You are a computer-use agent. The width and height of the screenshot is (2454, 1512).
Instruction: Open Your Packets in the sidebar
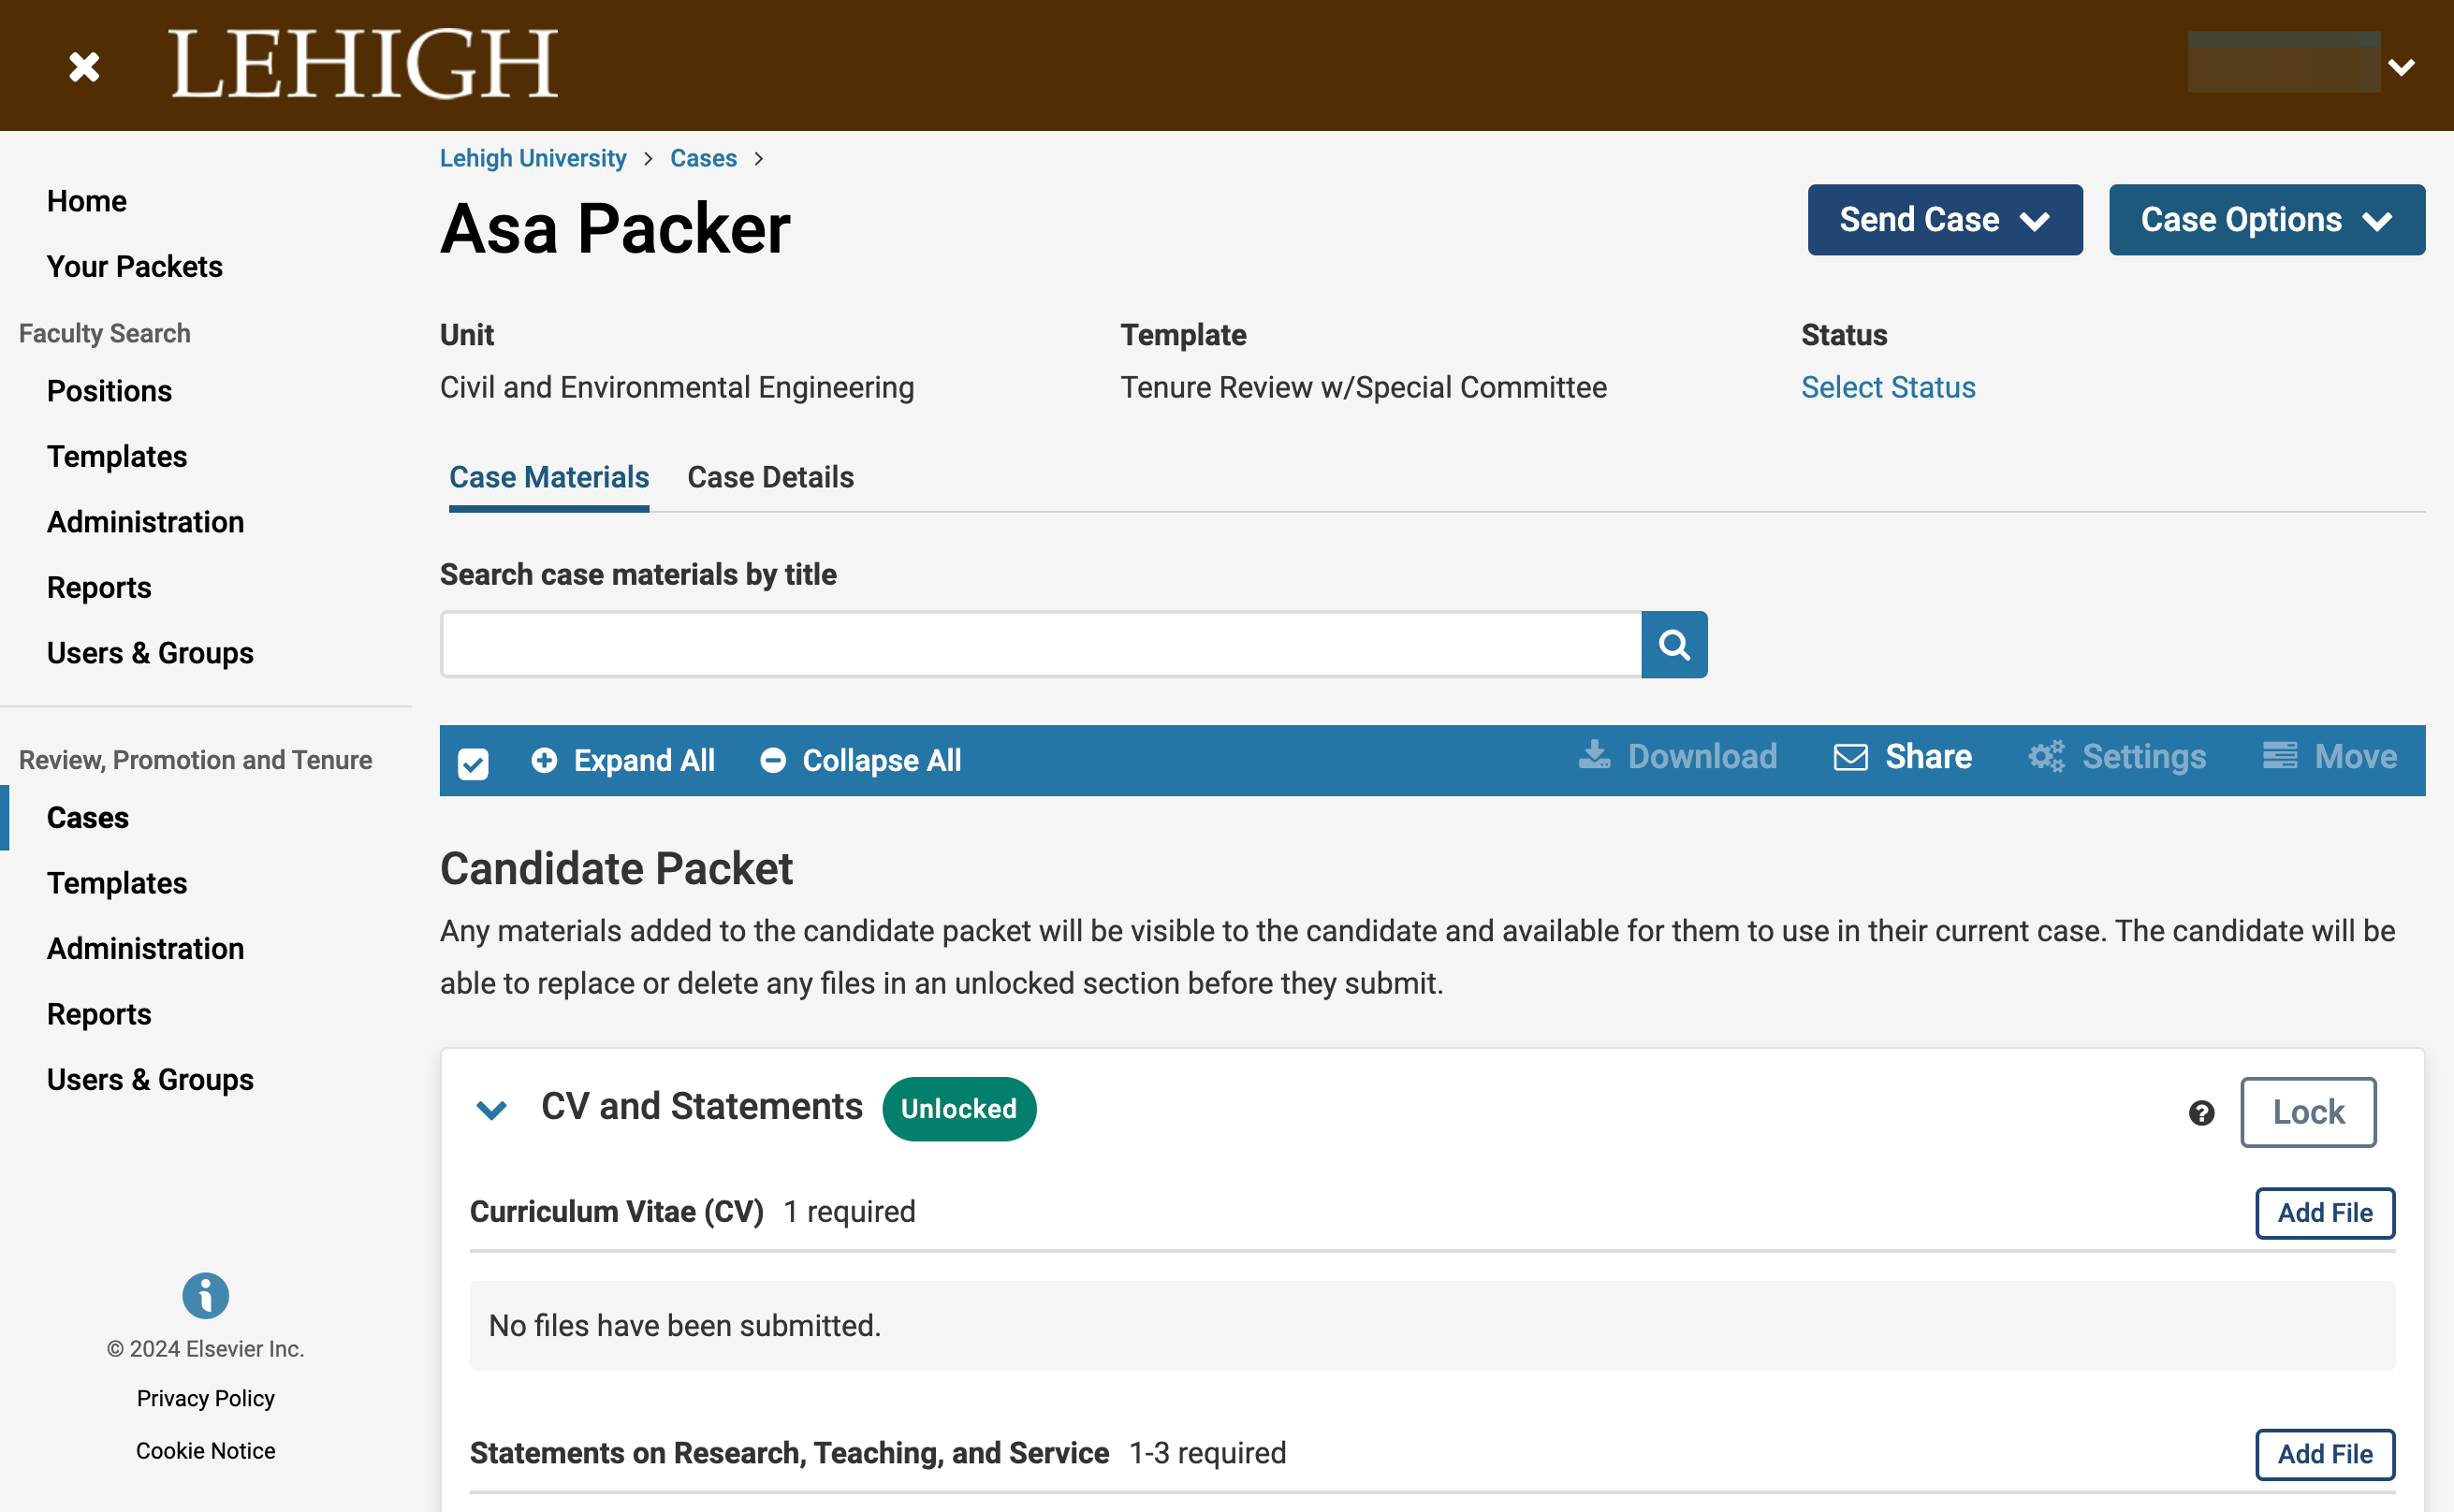pos(135,267)
